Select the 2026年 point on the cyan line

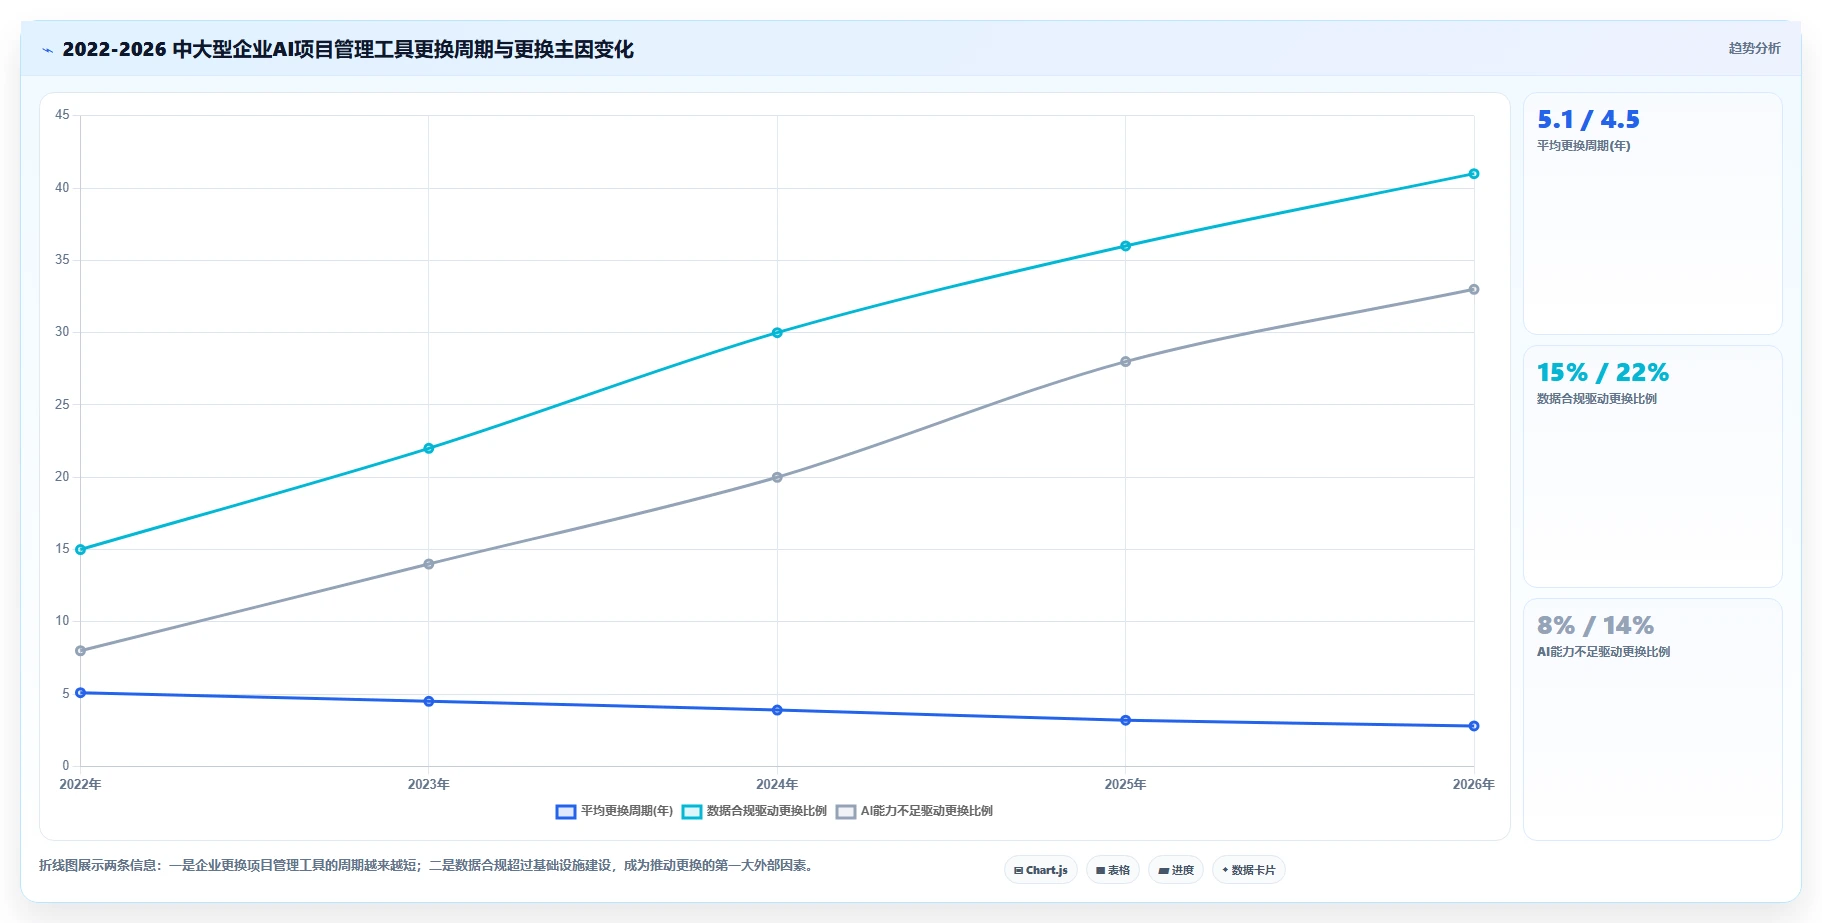[x=1474, y=174]
